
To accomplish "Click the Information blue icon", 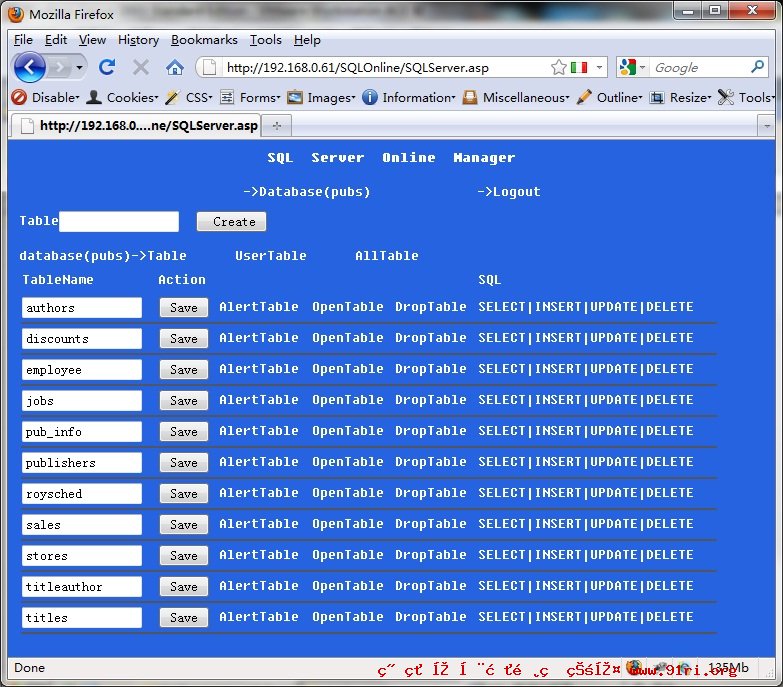I will (x=370, y=97).
